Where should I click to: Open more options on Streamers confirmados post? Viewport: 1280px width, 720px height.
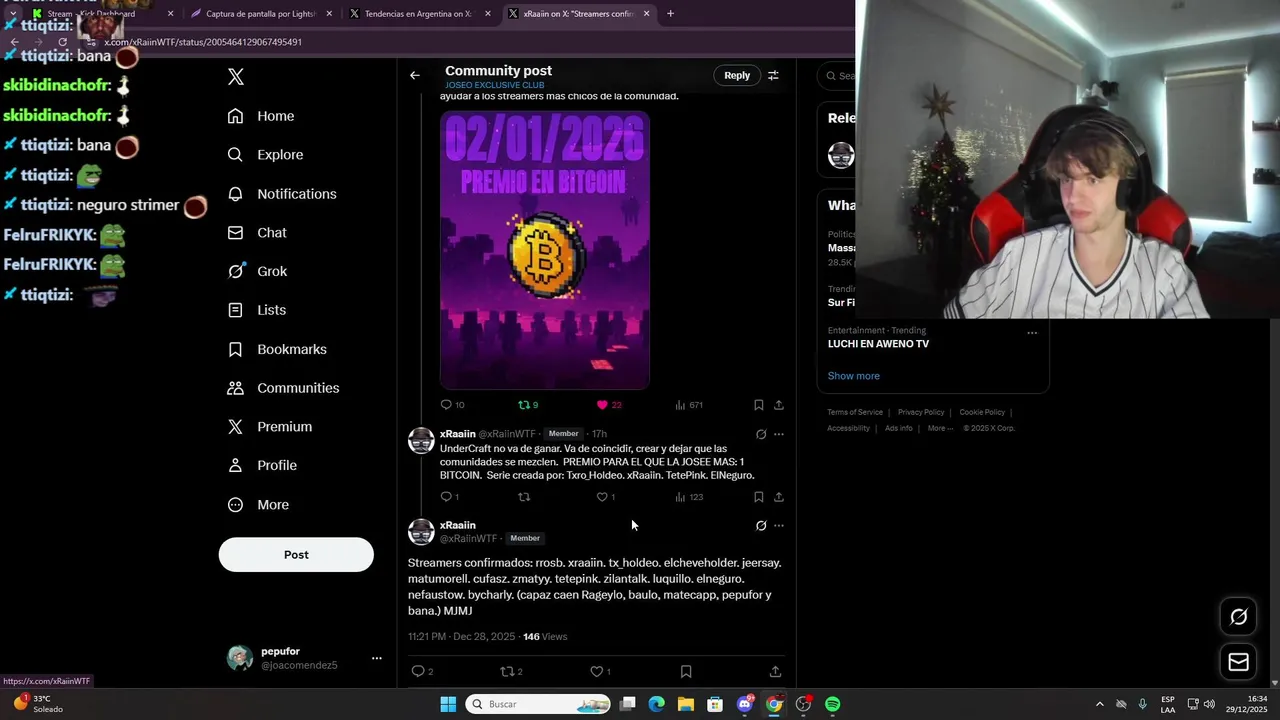point(779,525)
